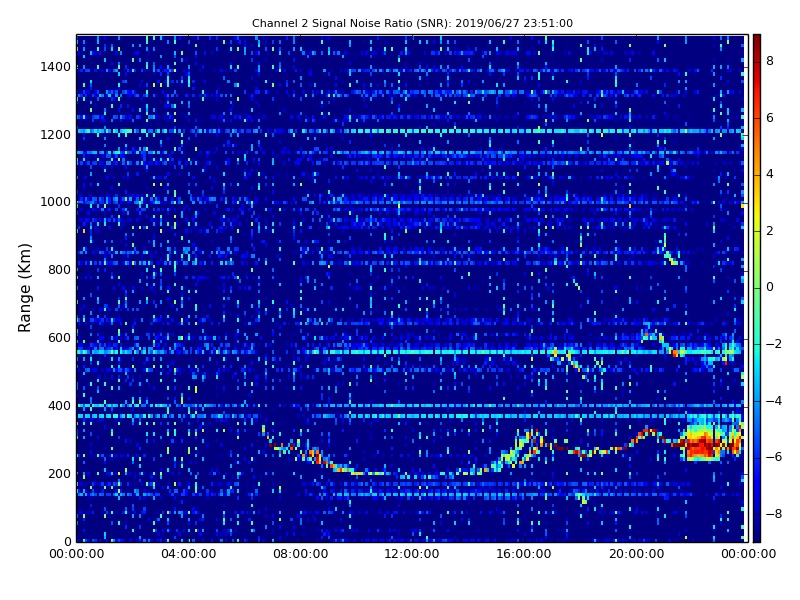This screenshot has width=800, height=600.
Task: Click the colorbar at the -8 level
Action: [757, 514]
